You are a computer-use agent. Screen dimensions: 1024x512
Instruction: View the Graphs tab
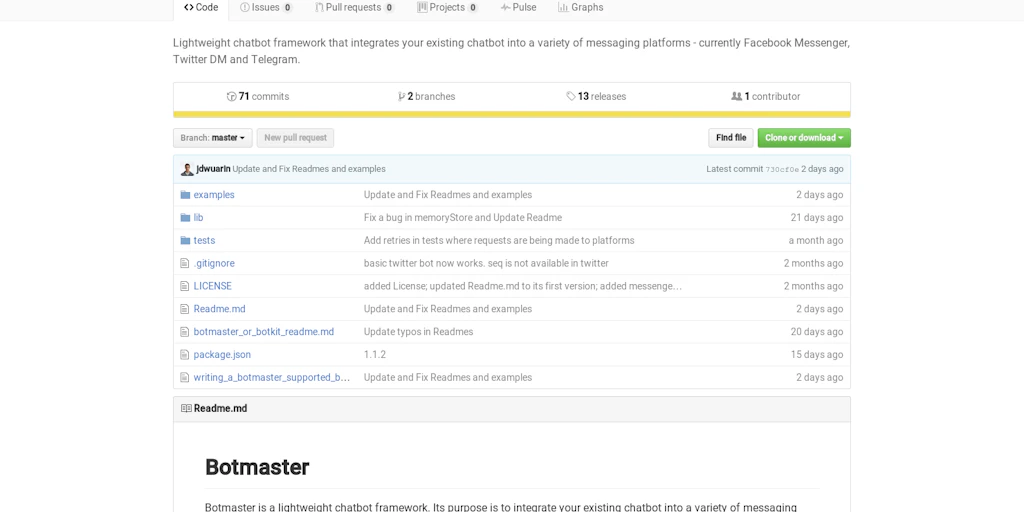[x=581, y=8]
